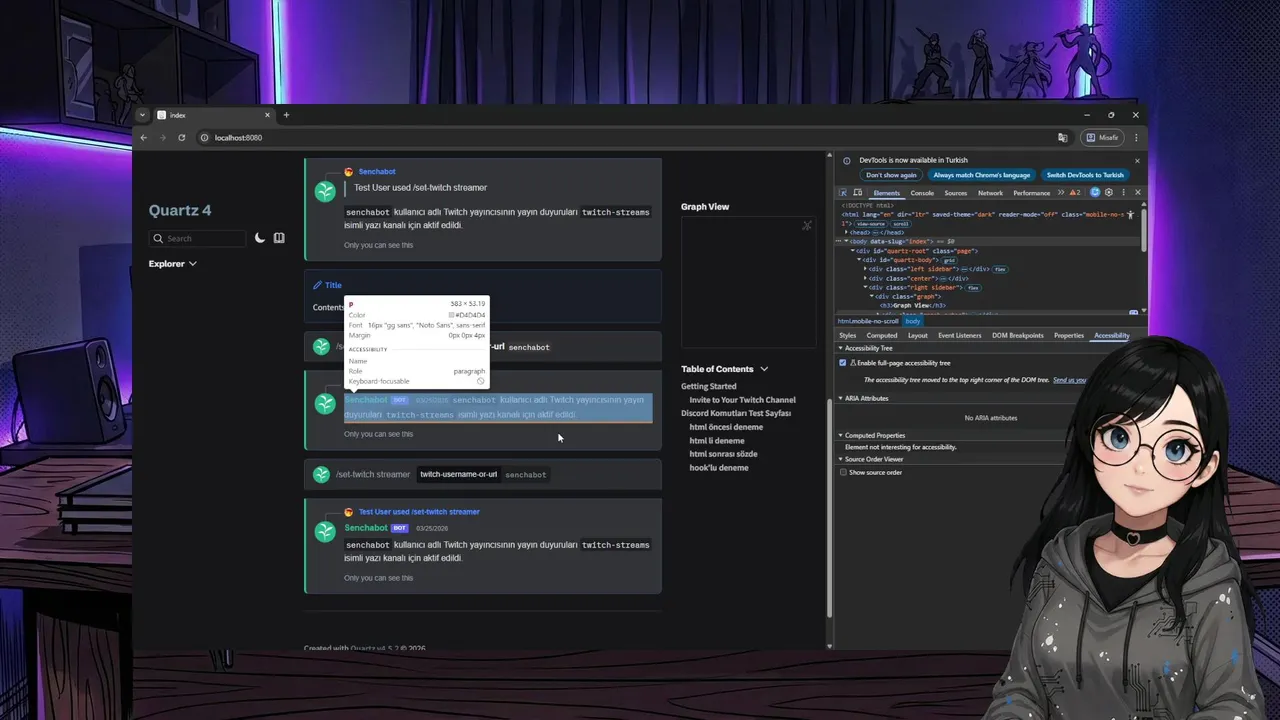Open the DevTools three-dot customize menu
The image size is (1280, 720).
click(x=1123, y=192)
